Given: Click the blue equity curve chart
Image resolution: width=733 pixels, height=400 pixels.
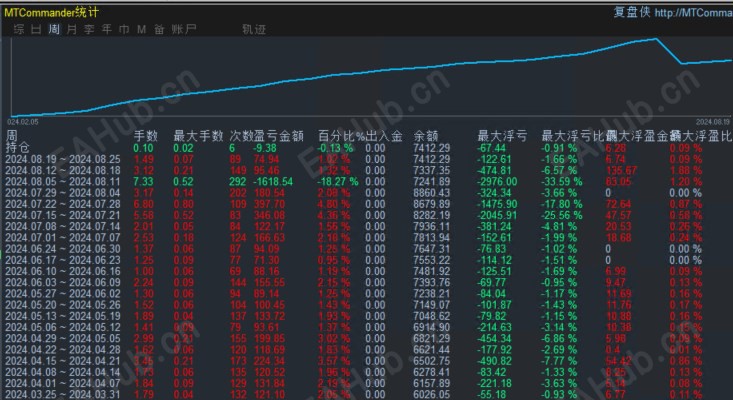Looking at the screenshot, I should (x=370, y=77).
